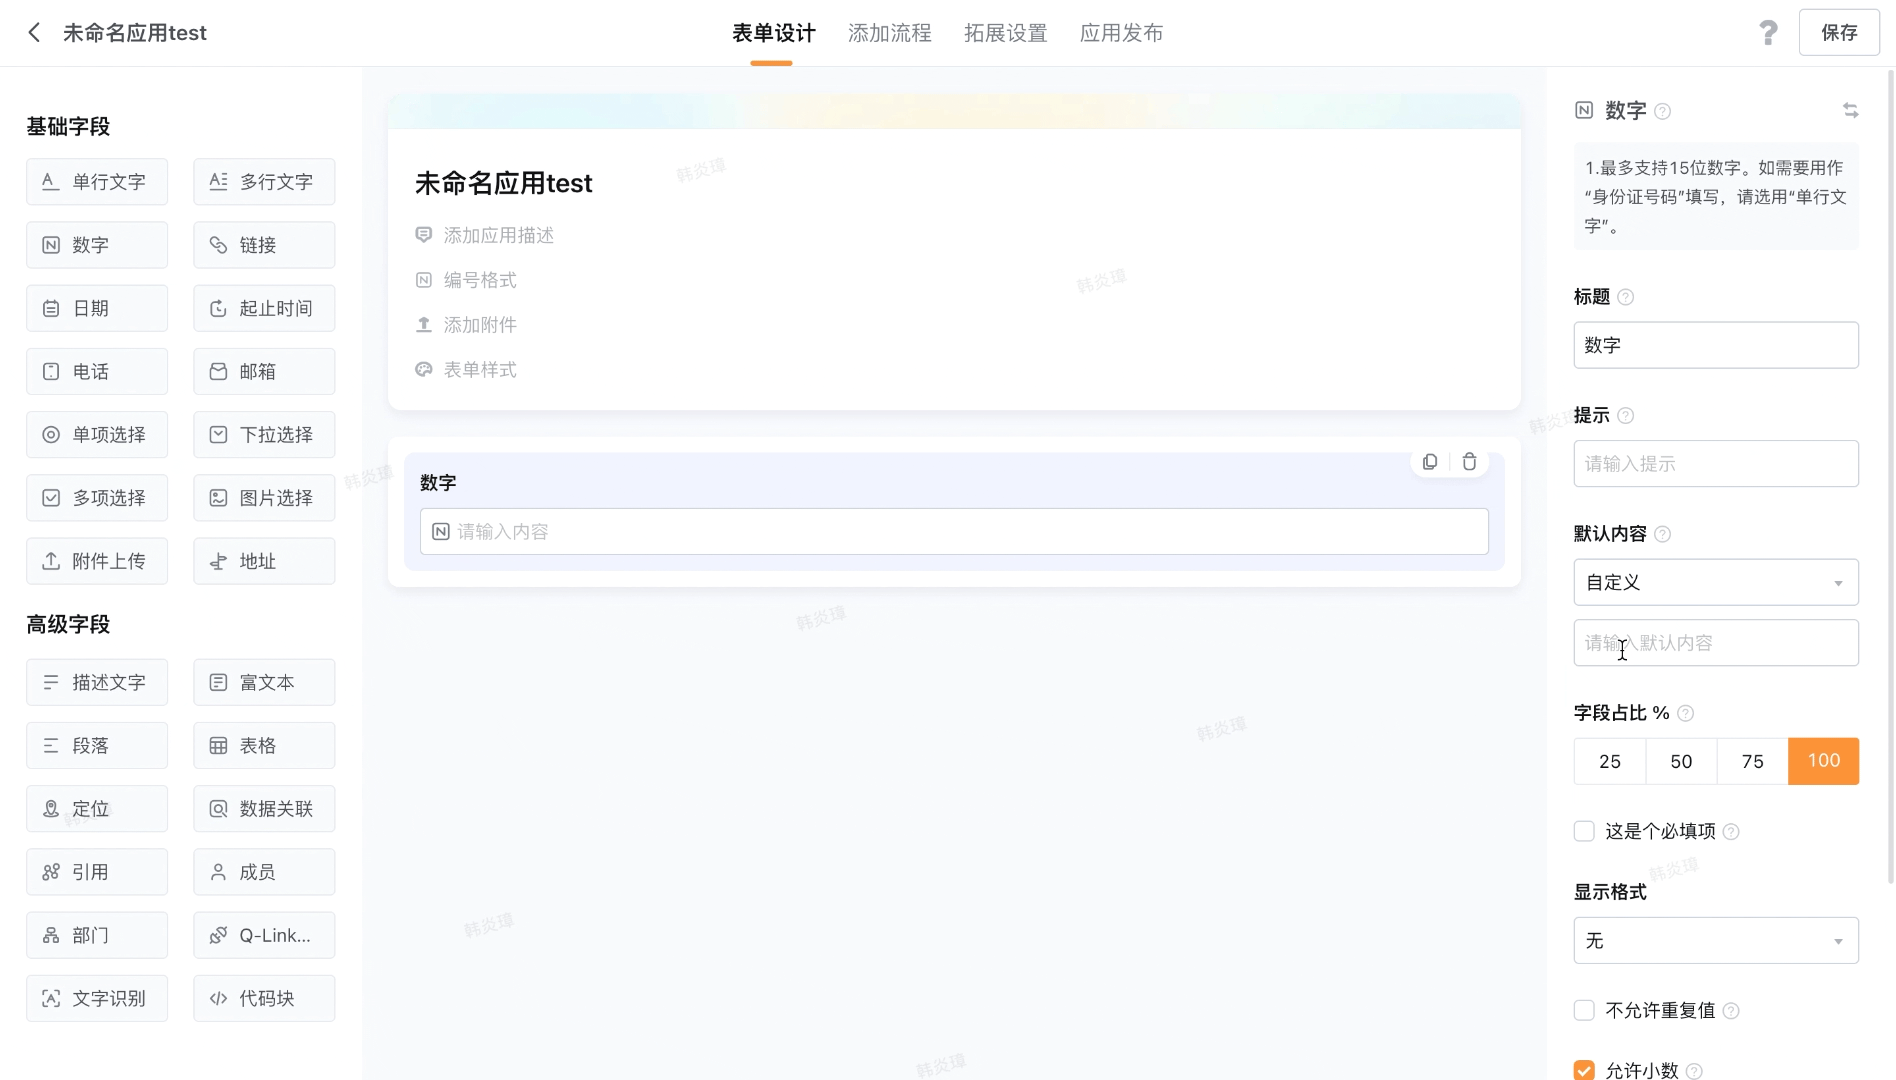This screenshot has width=1896, height=1080.
Task: Check the 这是个必填项 checkbox
Action: pos(1584,831)
